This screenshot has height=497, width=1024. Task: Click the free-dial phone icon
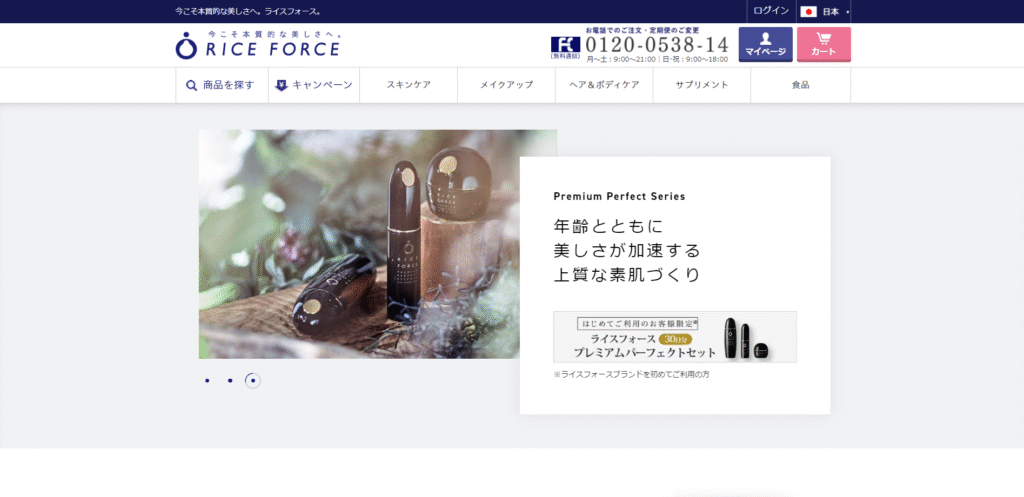[x=565, y=46]
